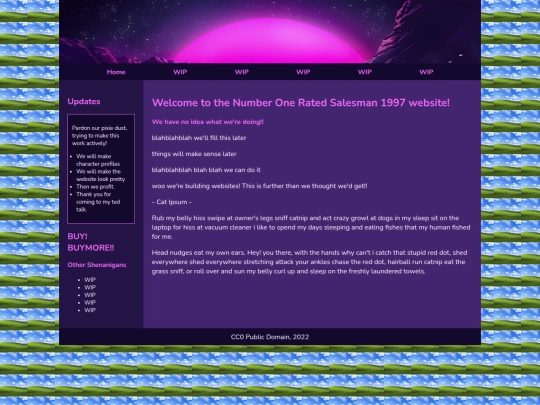Click the middle WIP link of five in nav bar

tap(303, 72)
